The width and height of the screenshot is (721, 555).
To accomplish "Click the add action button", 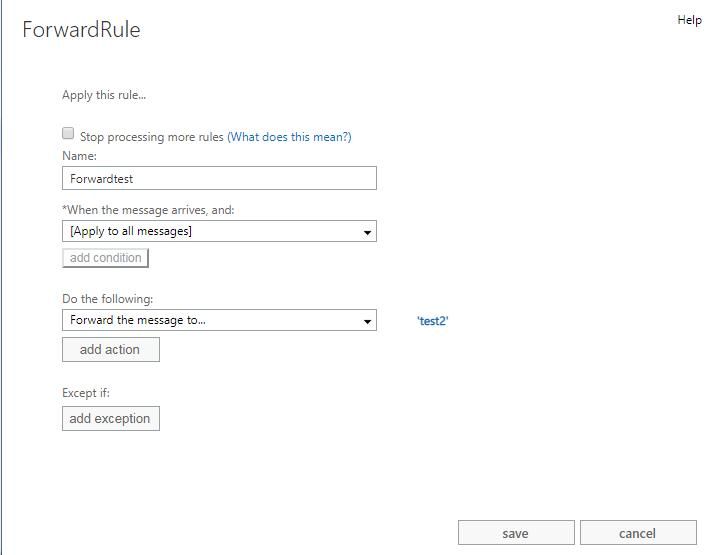I will (x=111, y=349).
